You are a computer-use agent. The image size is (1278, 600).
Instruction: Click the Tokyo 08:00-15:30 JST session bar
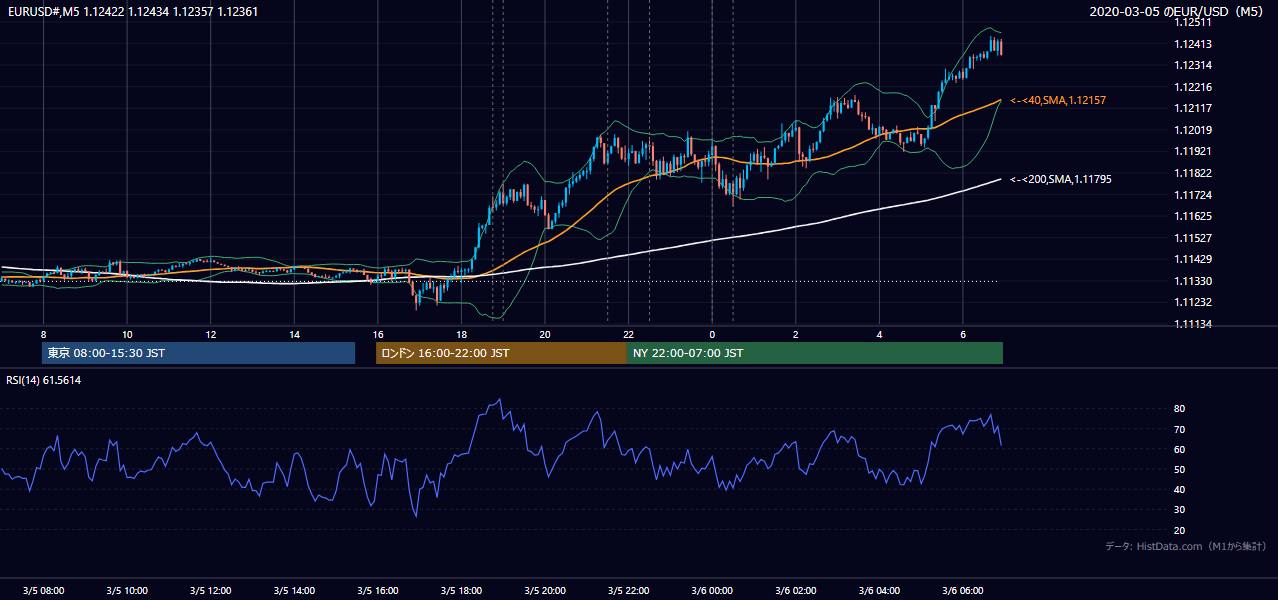(198, 353)
